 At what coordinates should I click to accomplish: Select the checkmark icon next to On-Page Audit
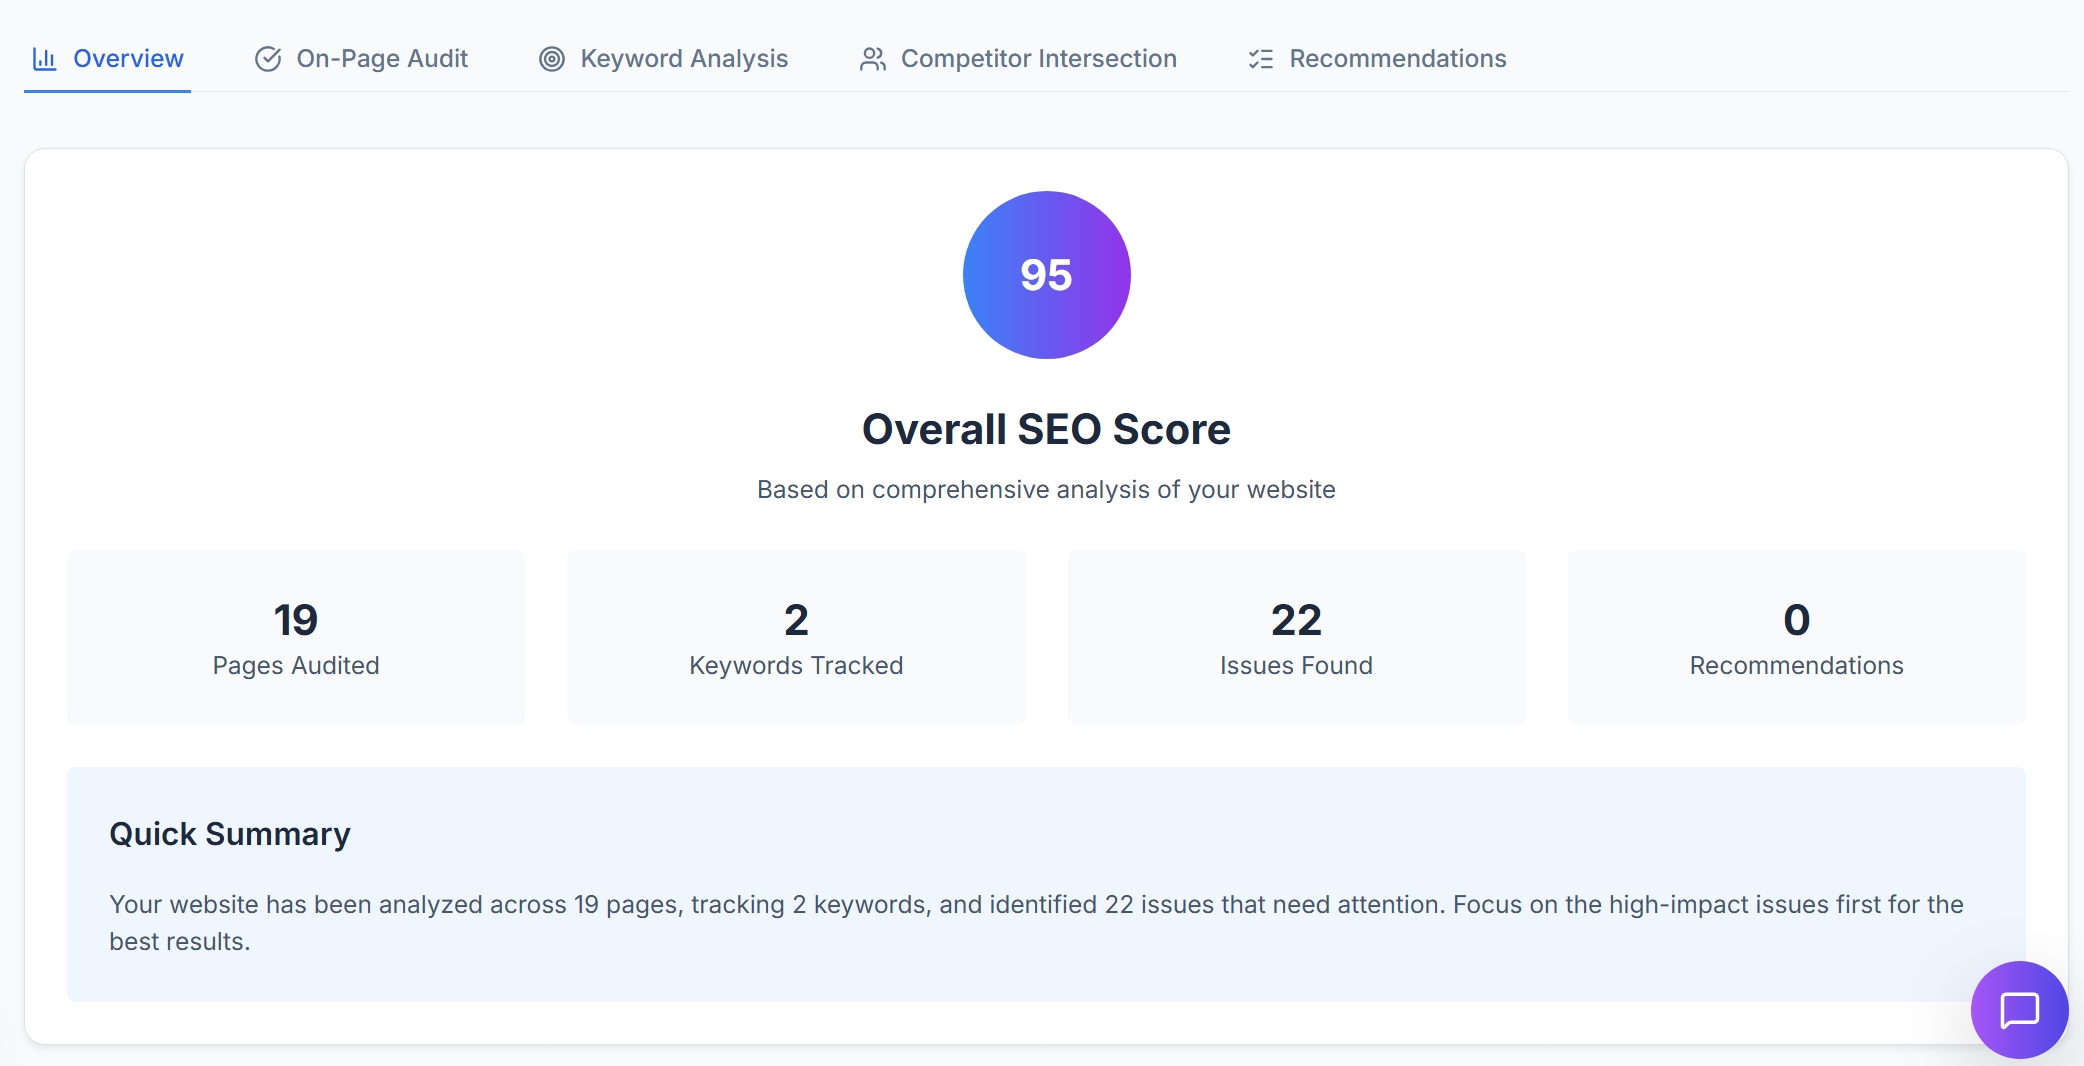pos(267,59)
